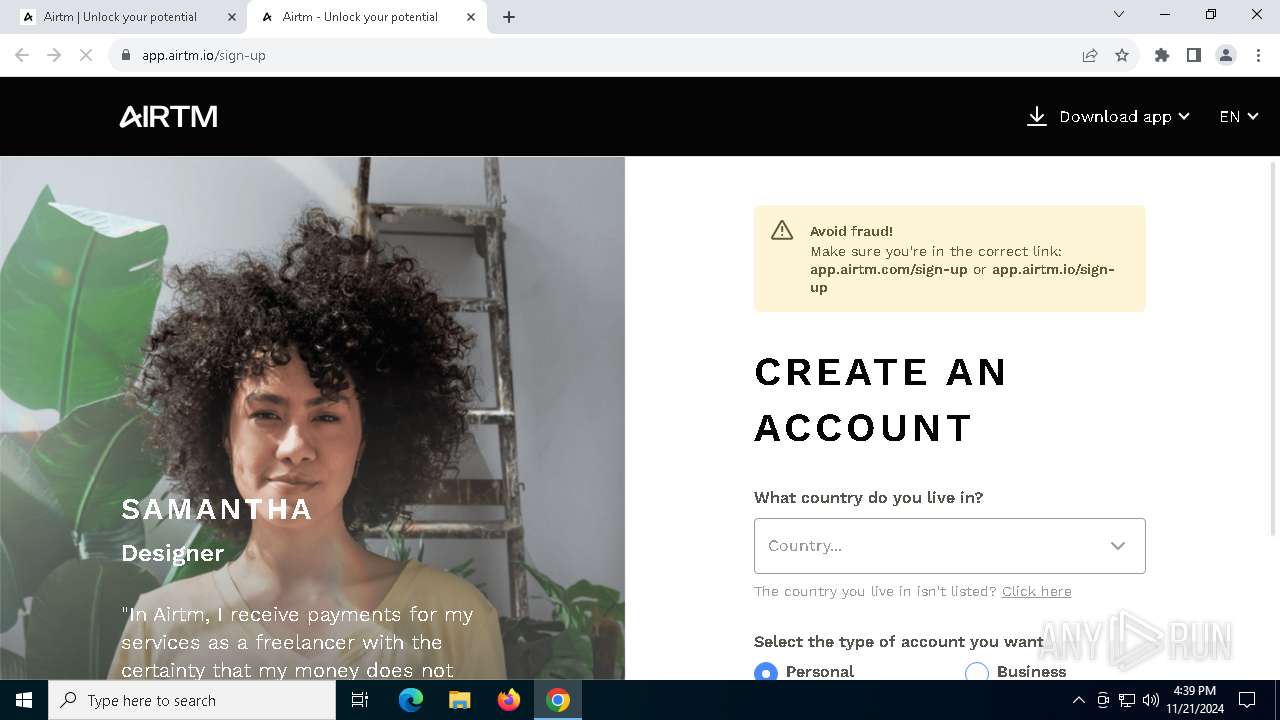
Task: Open File Explorer from taskbar
Action: pyautogui.click(x=460, y=700)
